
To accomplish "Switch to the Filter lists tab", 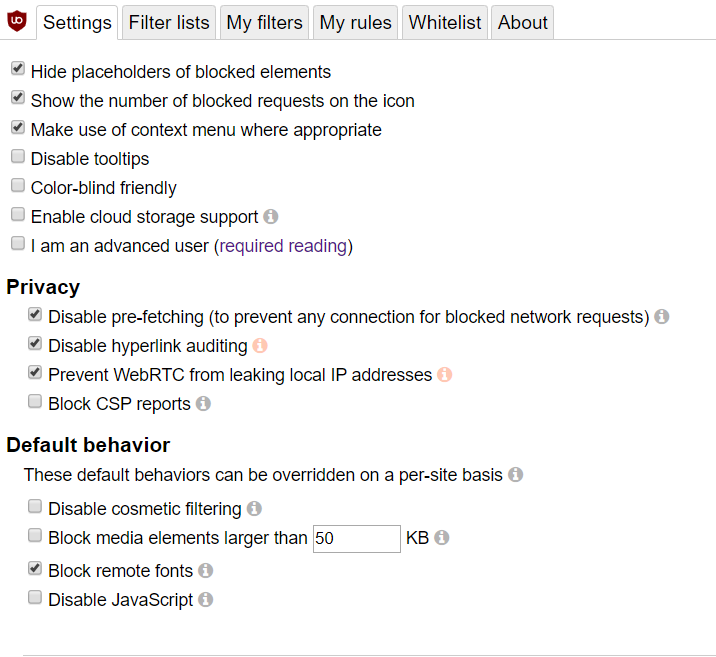I will pos(169,22).
